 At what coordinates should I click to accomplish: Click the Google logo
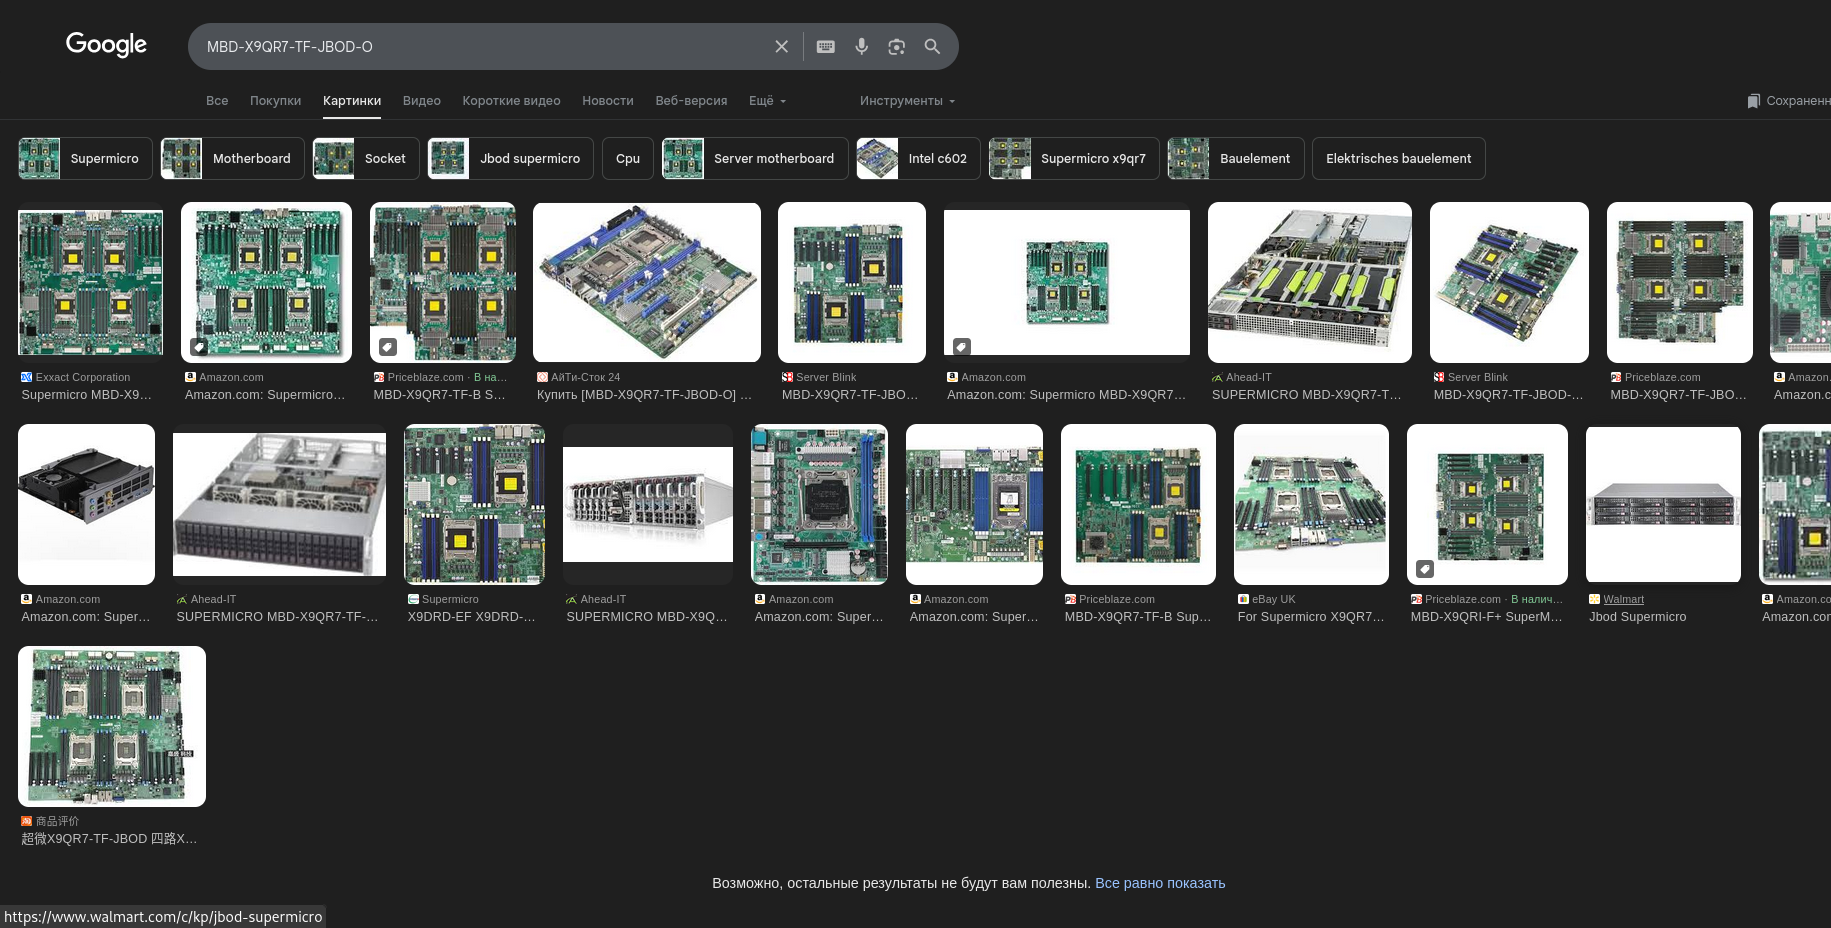coord(106,45)
